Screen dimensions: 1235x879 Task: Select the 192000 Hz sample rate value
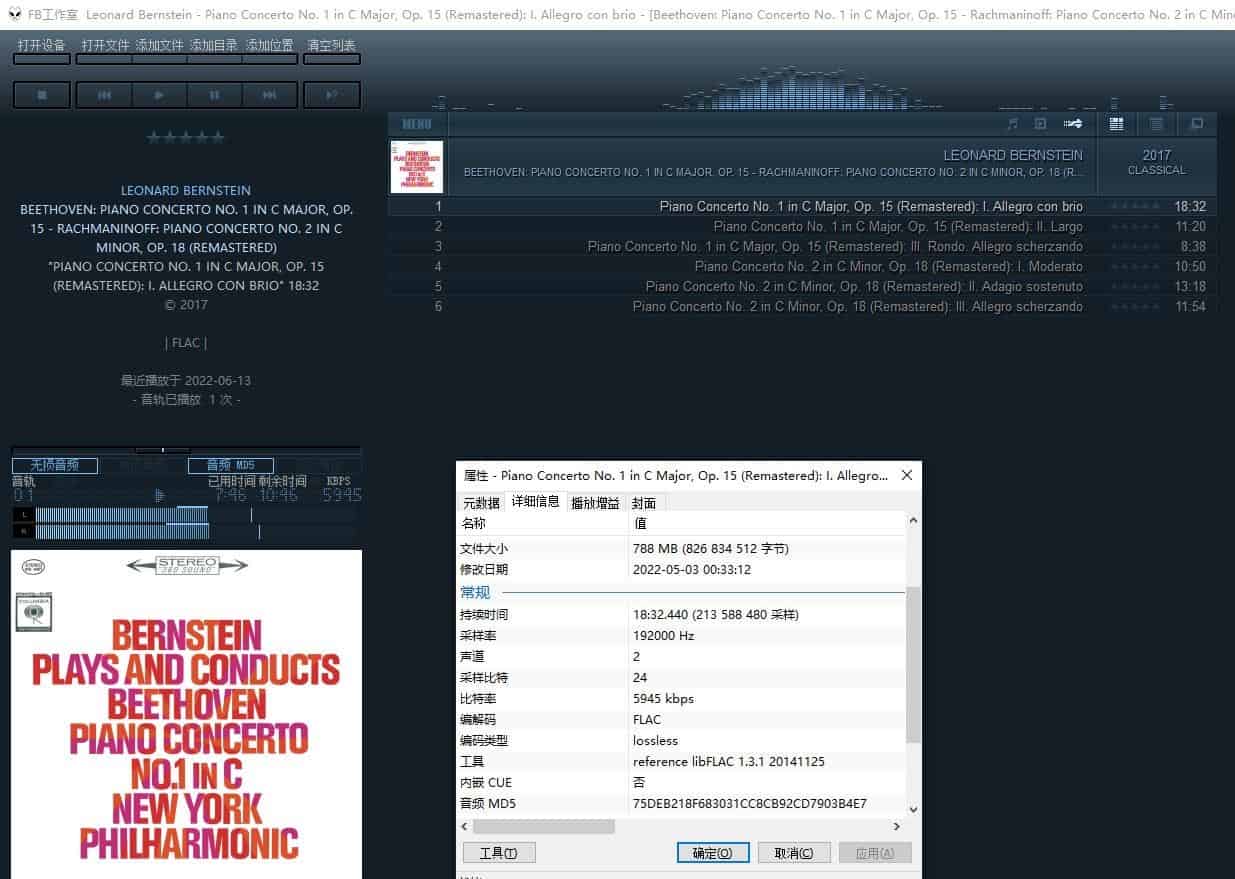tap(663, 636)
